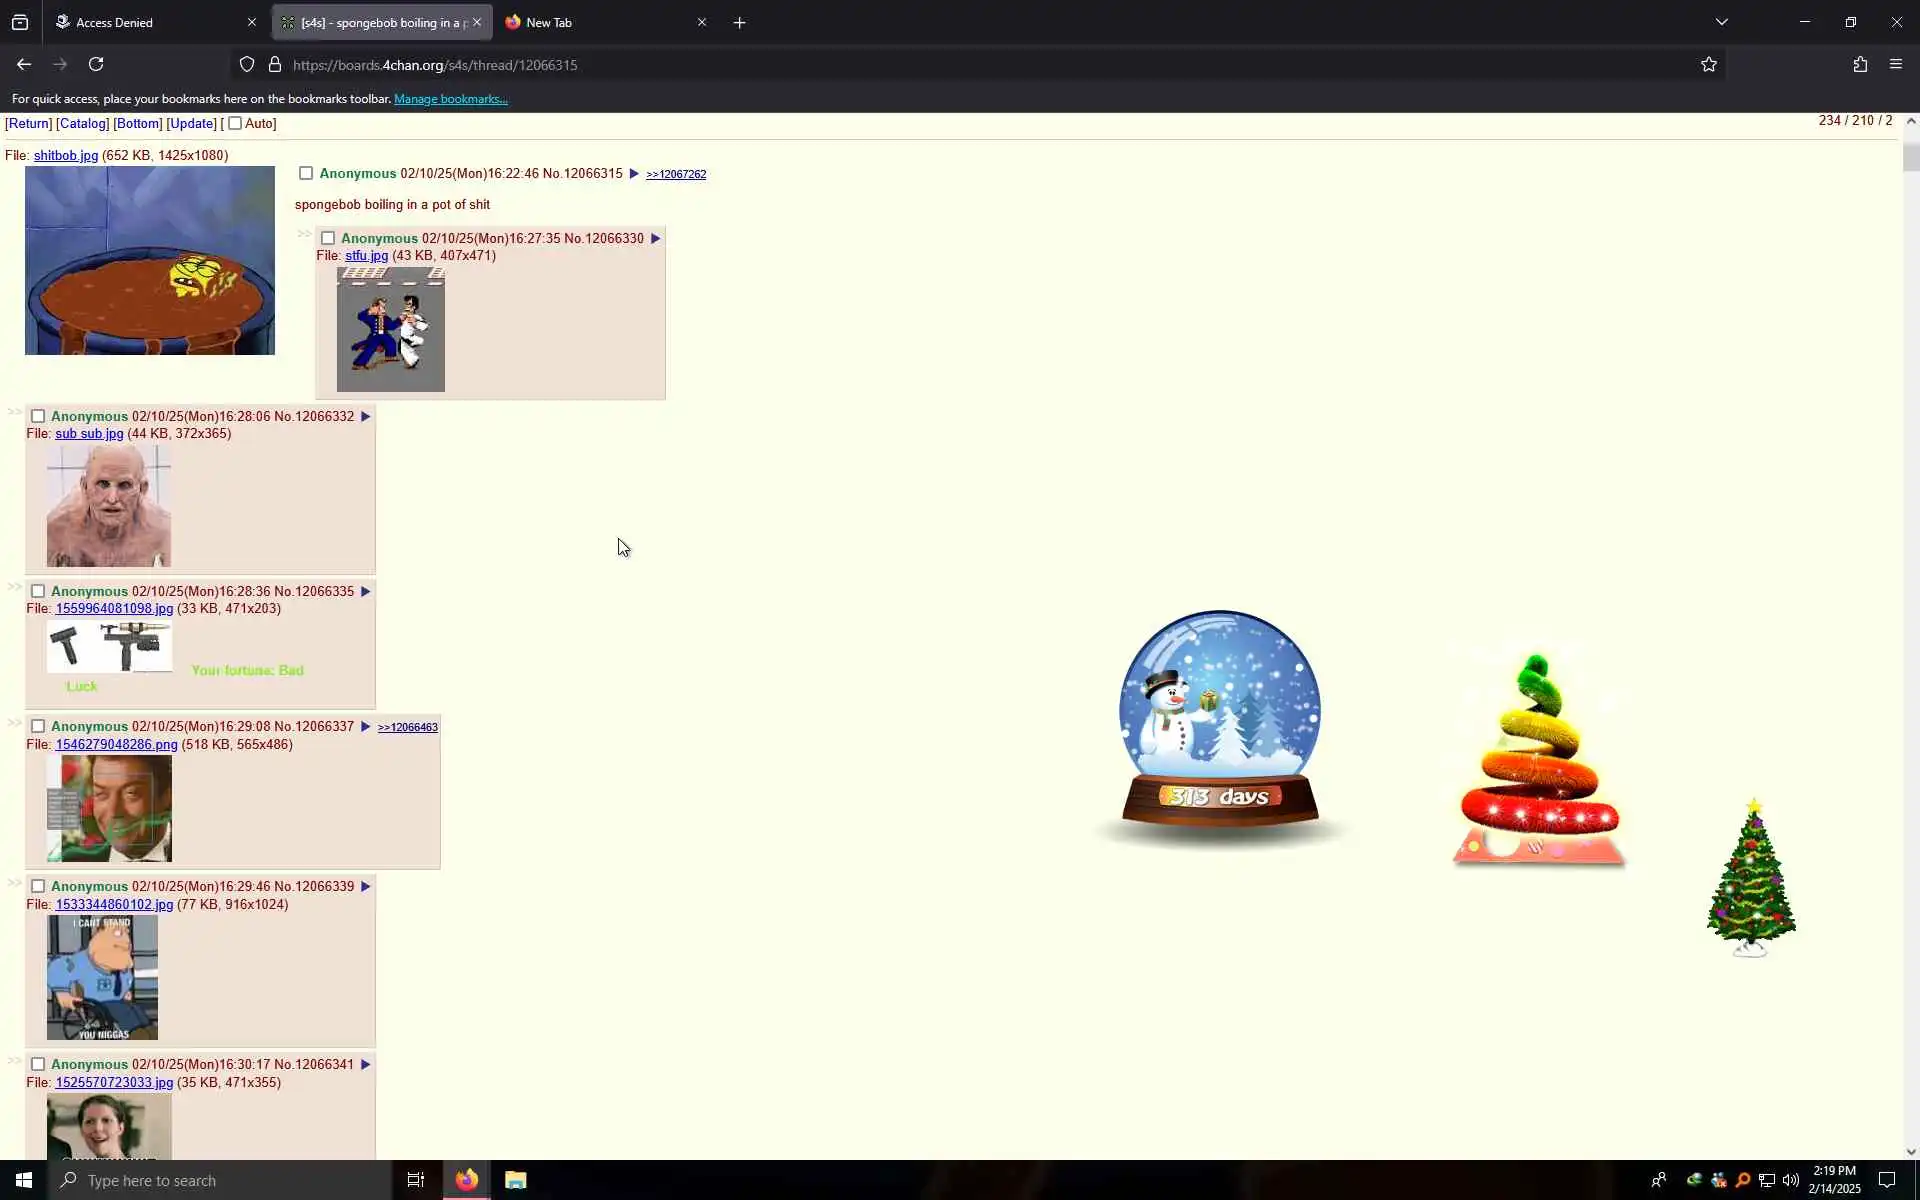Open post menu arrow for No.12066330
This screenshot has width=1920, height=1200.
click(x=656, y=238)
